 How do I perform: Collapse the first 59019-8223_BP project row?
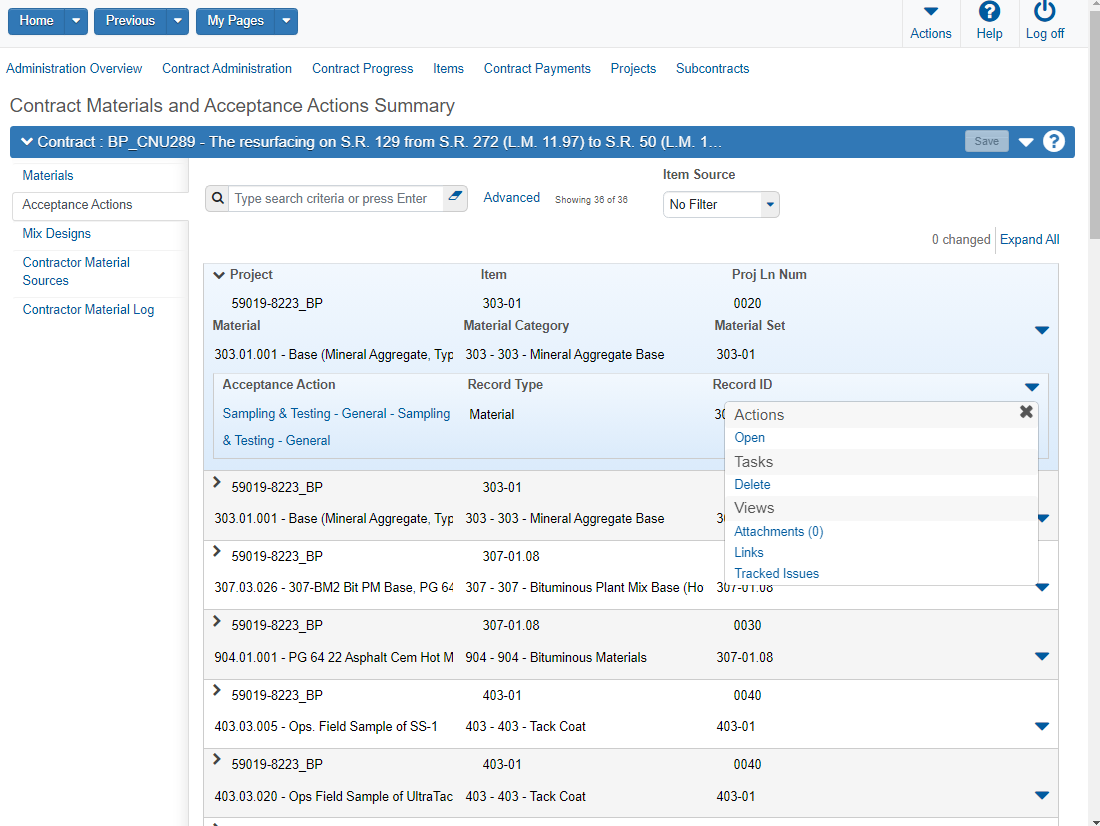point(219,275)
